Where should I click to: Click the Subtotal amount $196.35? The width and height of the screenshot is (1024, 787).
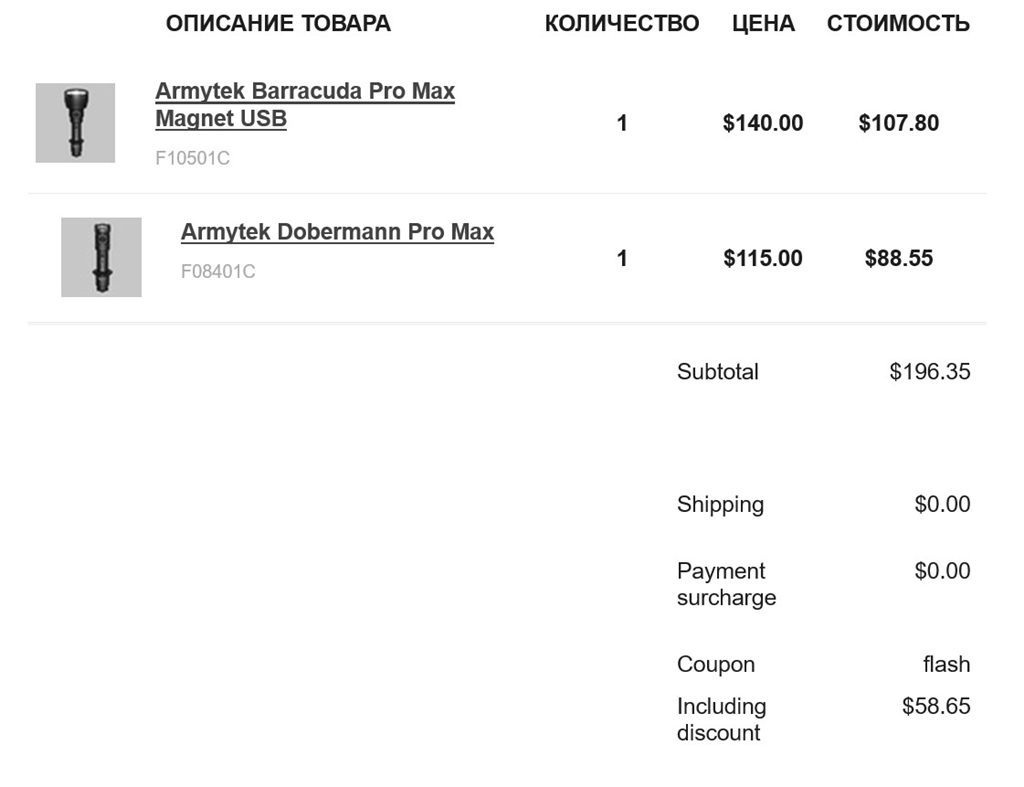click(x=929, y=372)
